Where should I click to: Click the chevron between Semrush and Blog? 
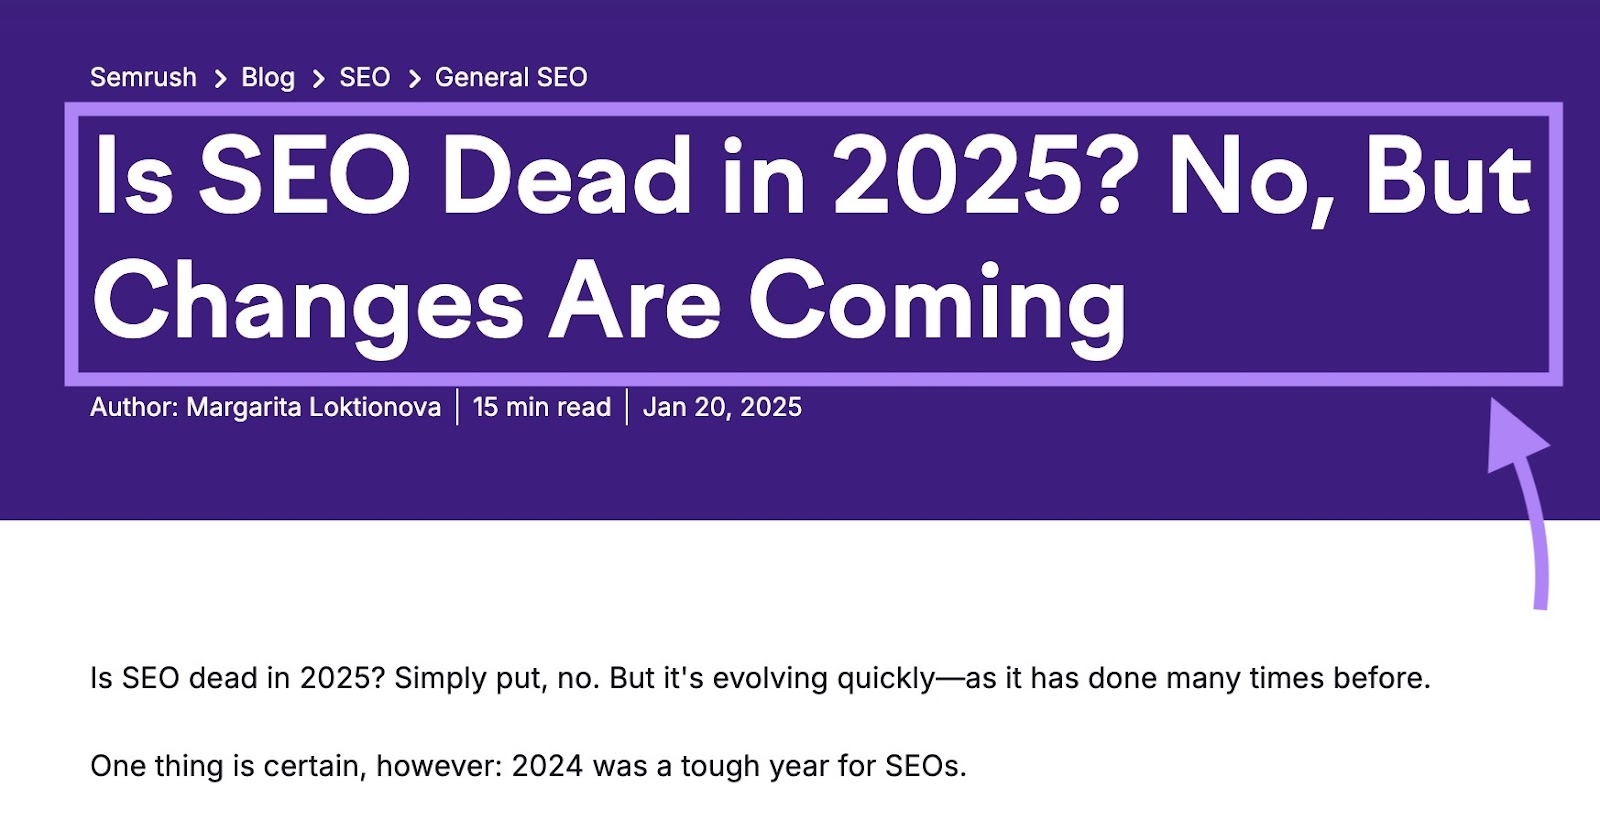[x=219, y=76]
